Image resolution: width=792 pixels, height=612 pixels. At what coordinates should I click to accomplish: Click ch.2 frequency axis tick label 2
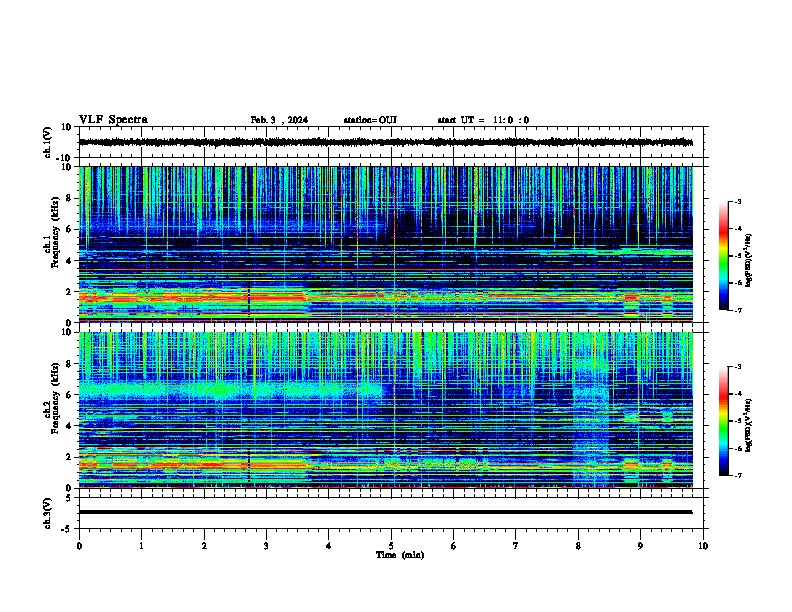[x=70, y=457]
